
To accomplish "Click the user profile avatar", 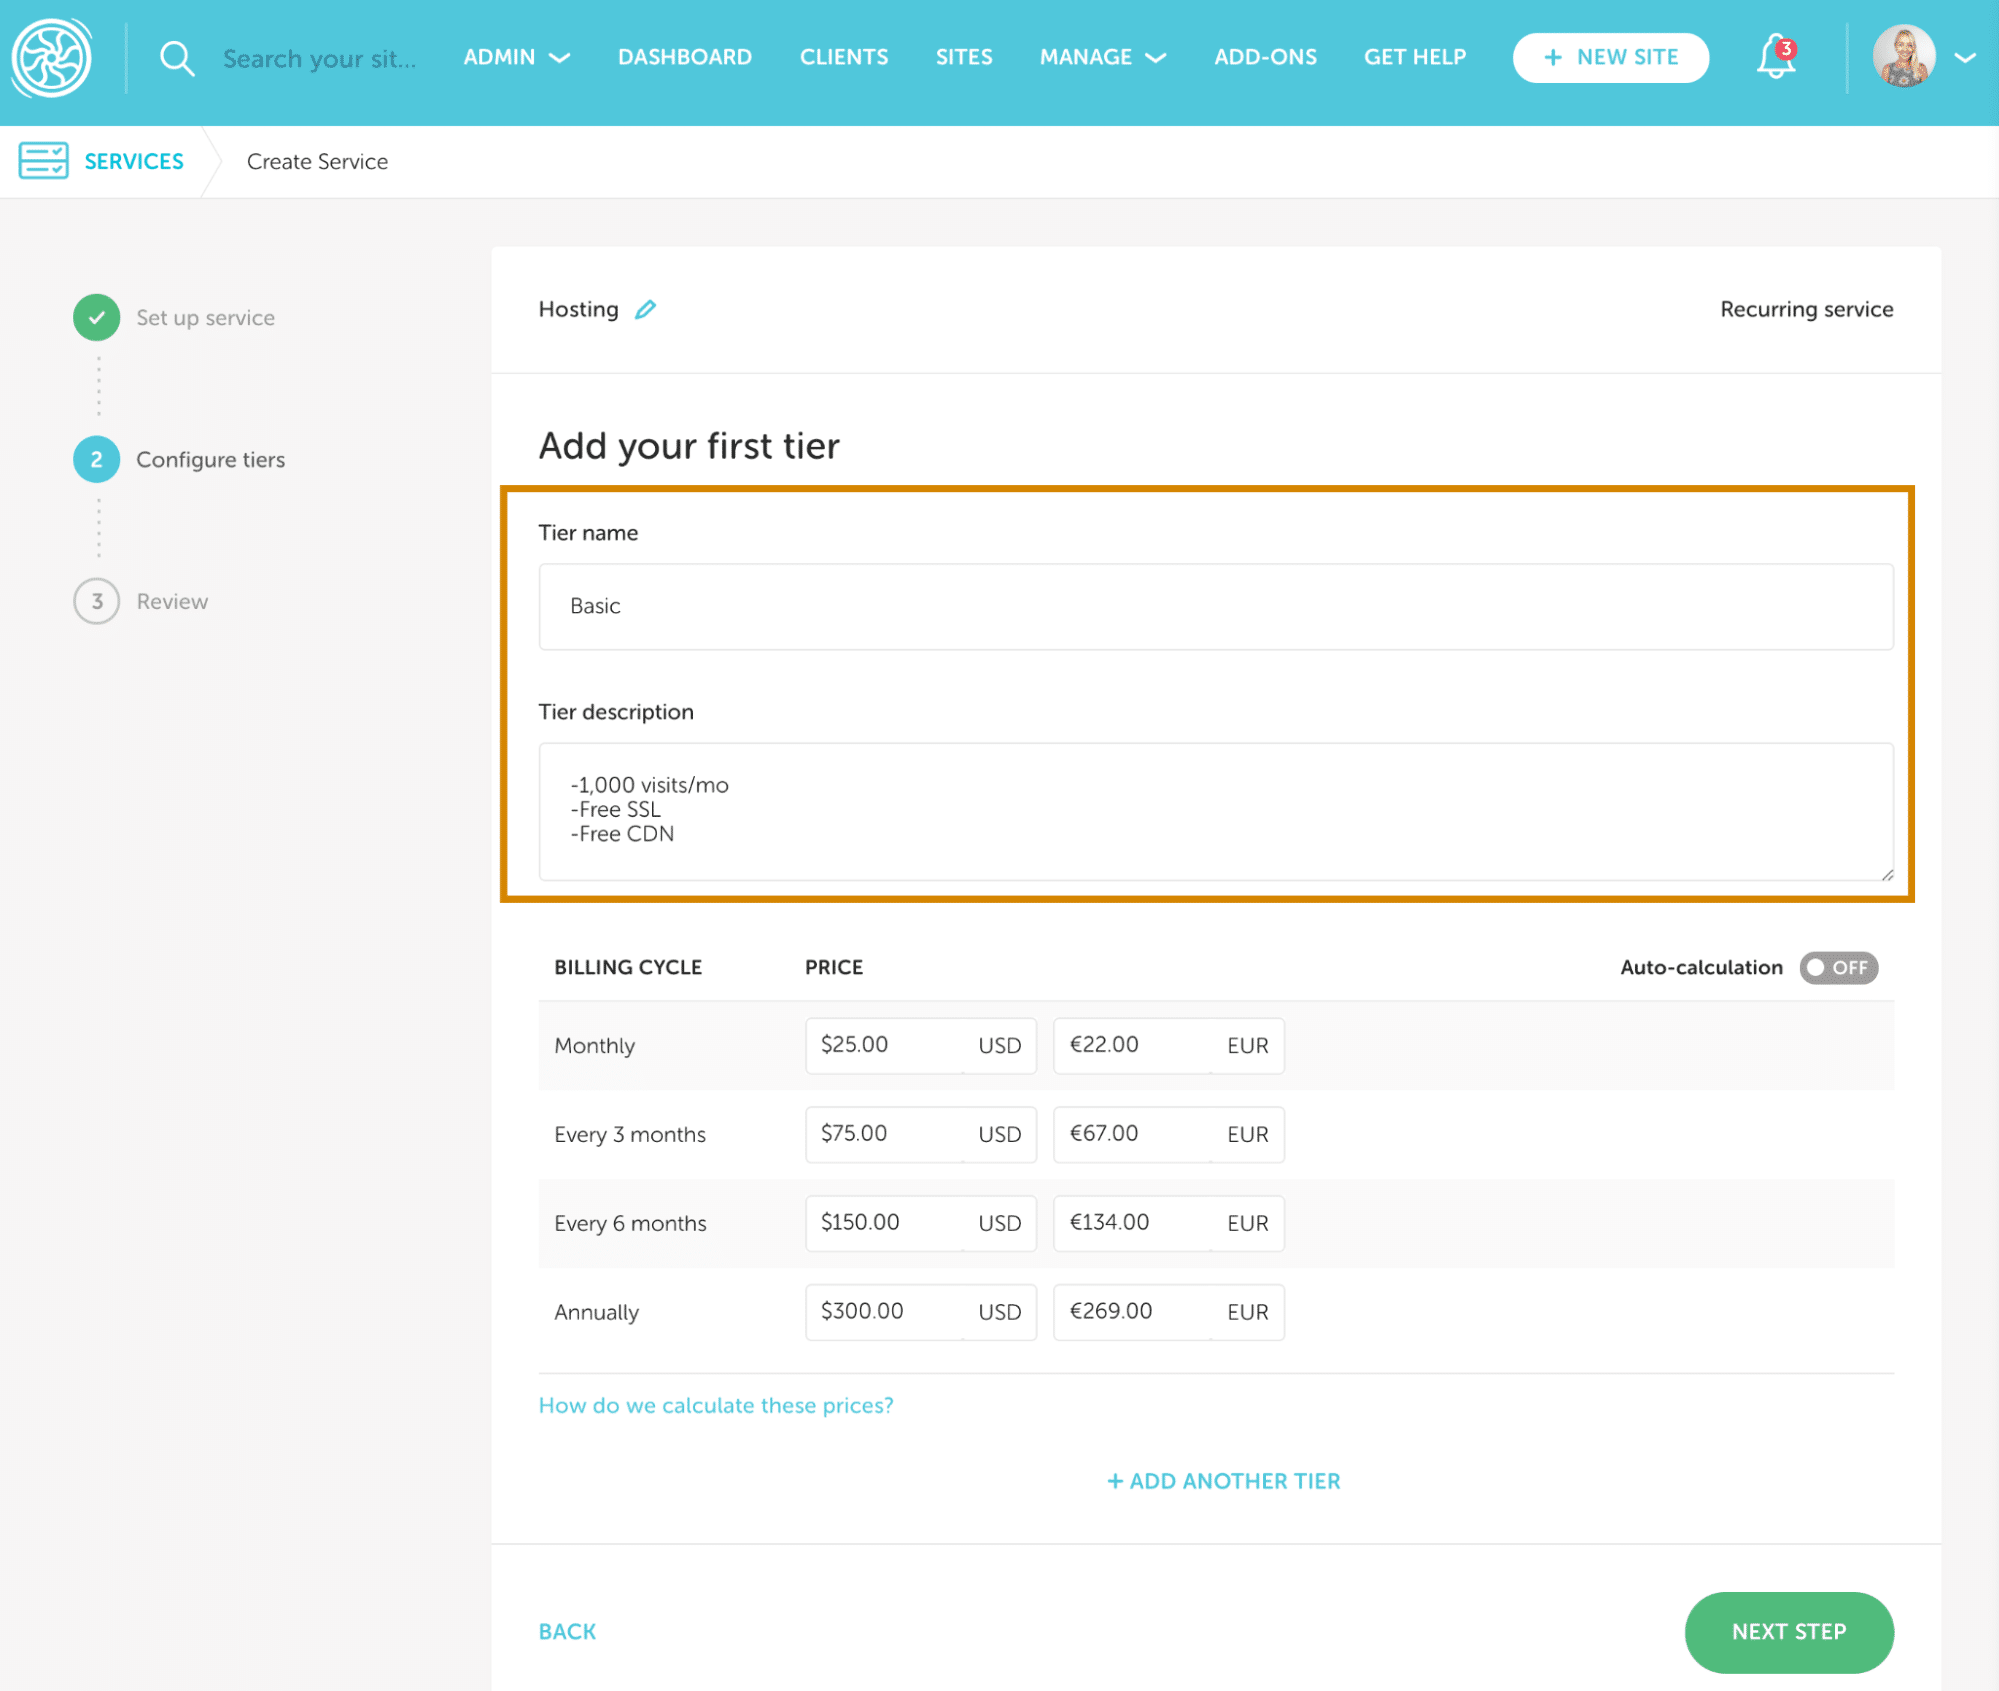I will click(x=1902, y=57).
